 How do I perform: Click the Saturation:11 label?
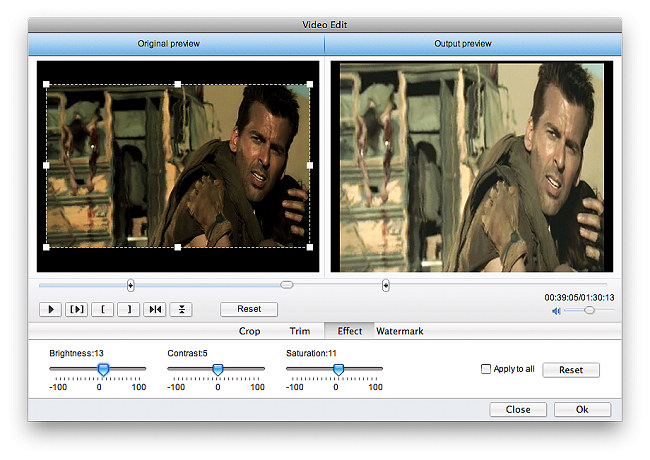click(x=311, y=353)
